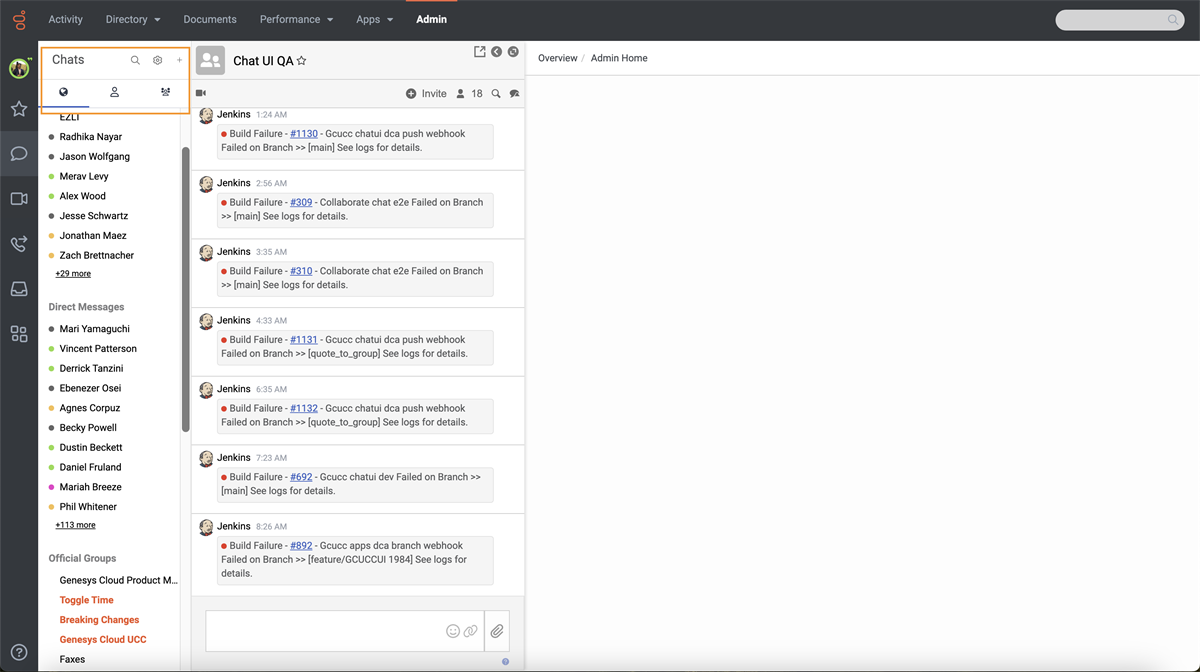Favorite the Chat UI QA room star
This screenshot has width=1200, height=672.
[302, 61]
